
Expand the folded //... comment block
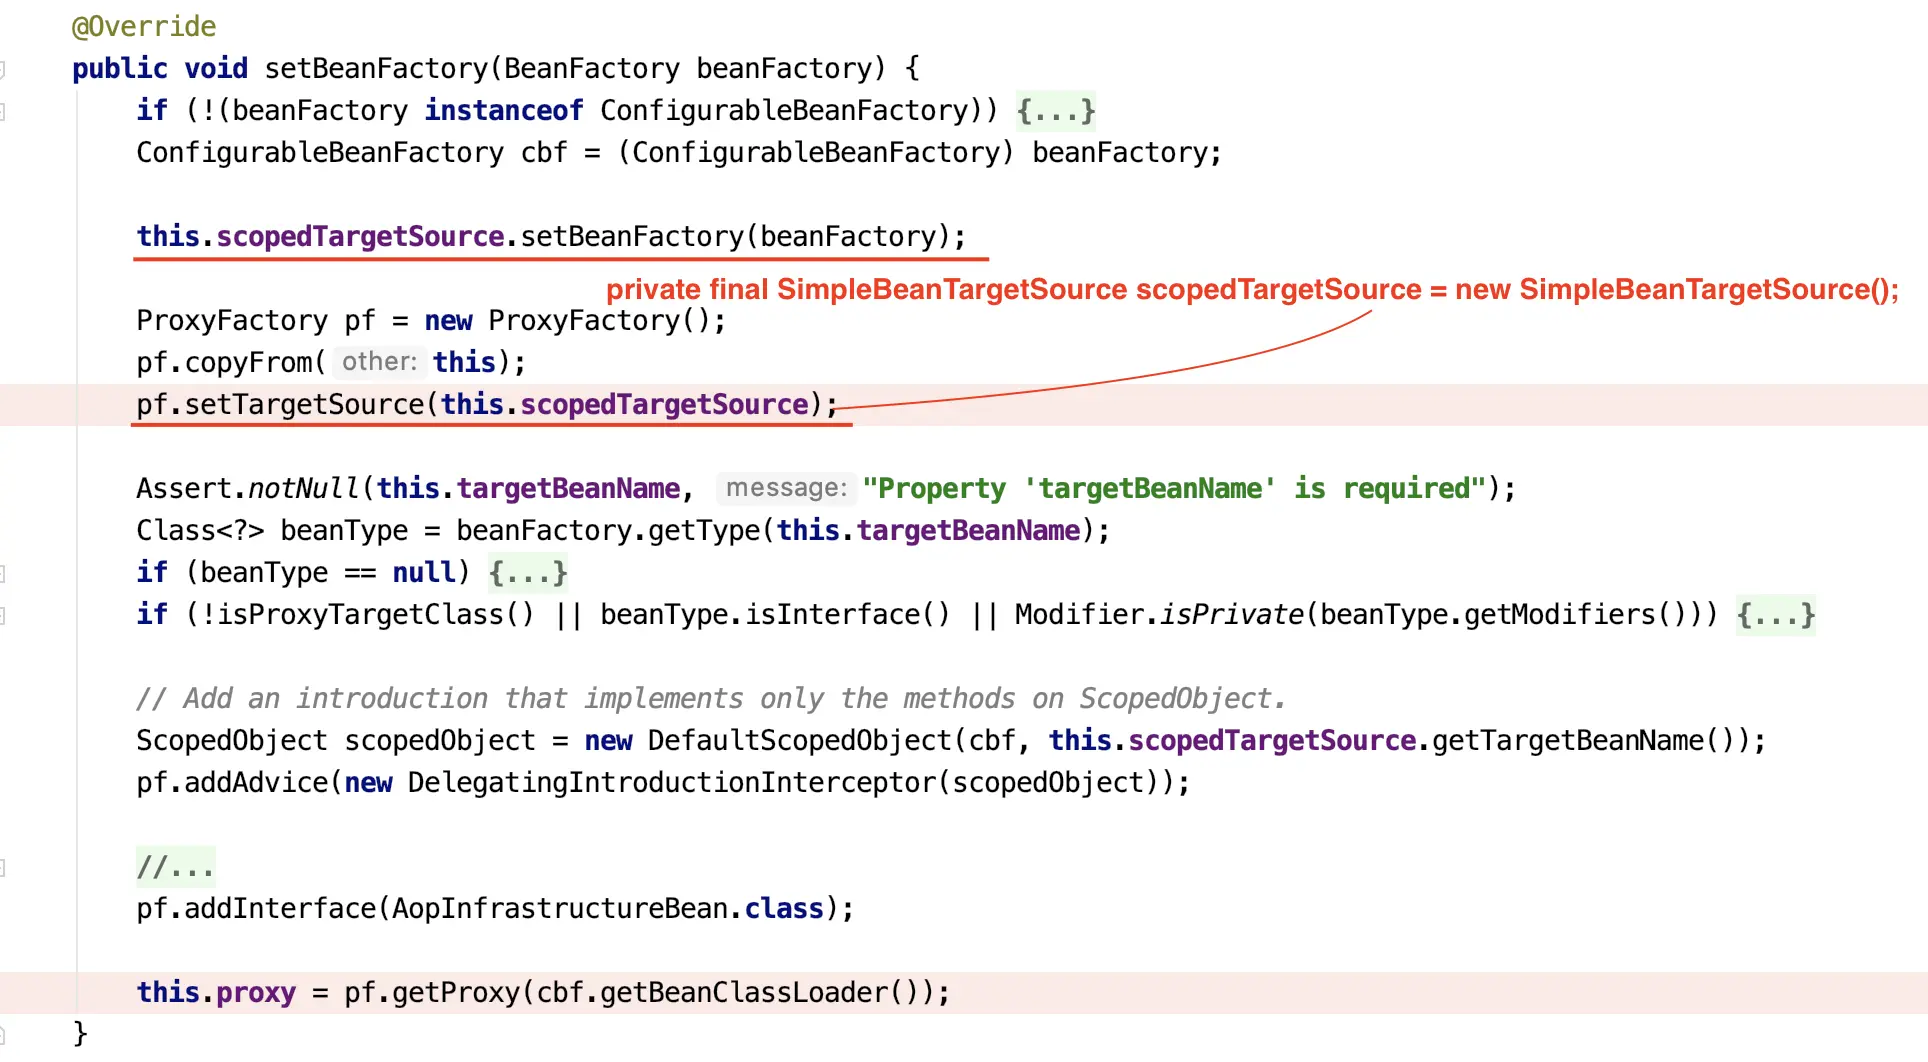(x=175, y=866)
